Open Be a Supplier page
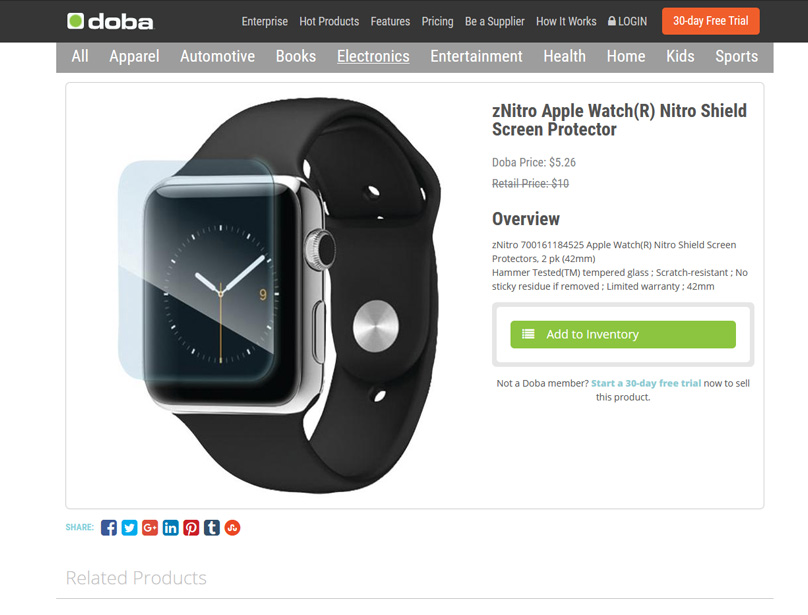This screenshot has height=615, width=808. 495,21
